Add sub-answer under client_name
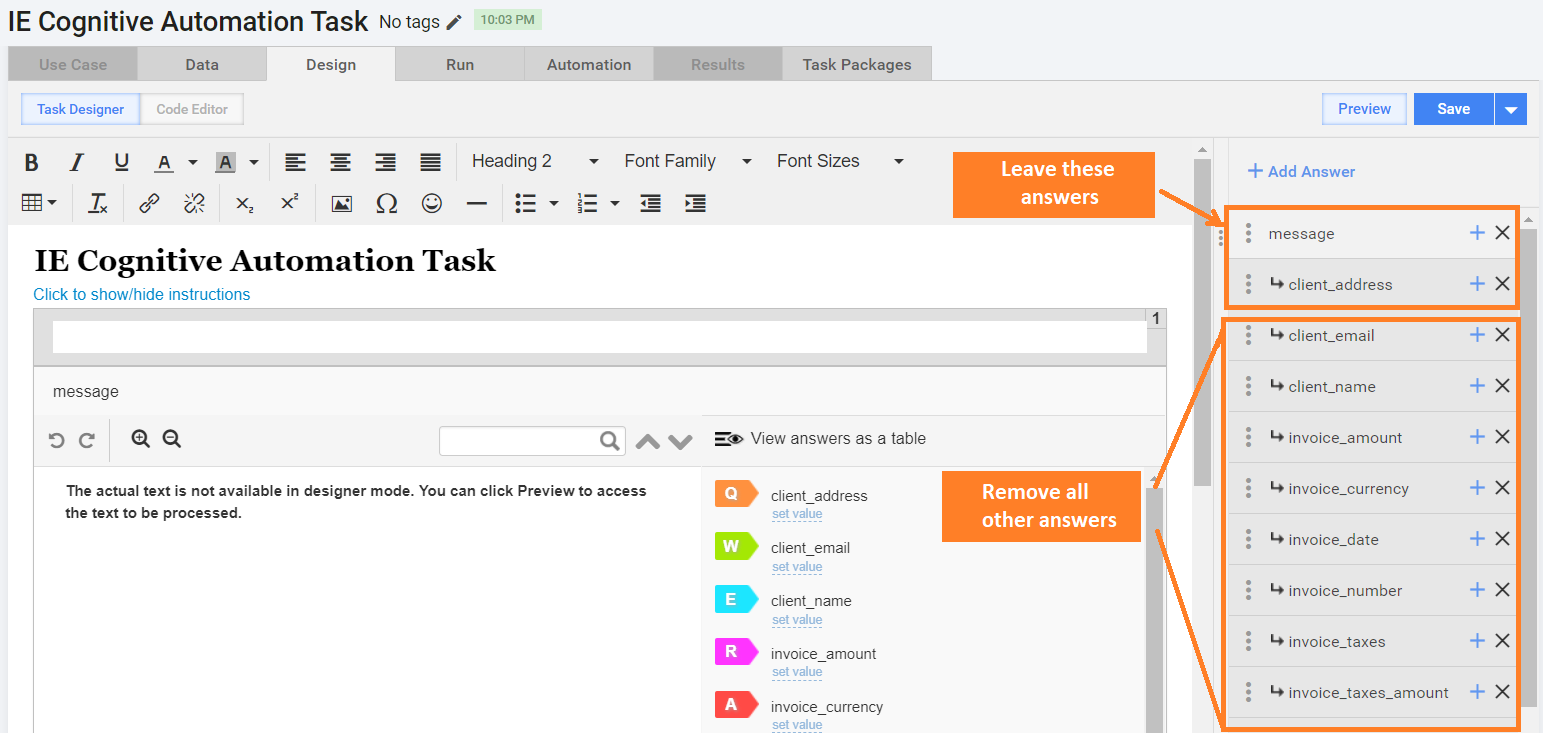This screenshot has height=733, width=1543. pos(1477,386)
